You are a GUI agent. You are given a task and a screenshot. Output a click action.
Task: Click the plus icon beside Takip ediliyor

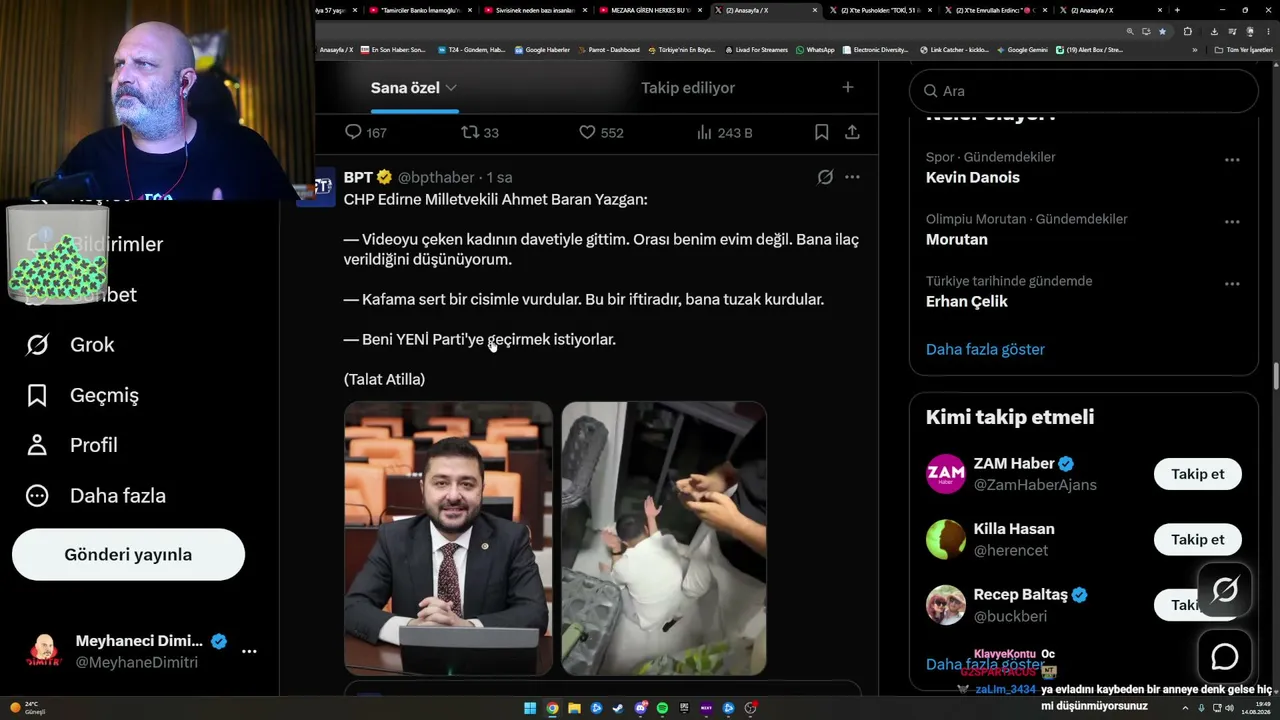point(848,87)
